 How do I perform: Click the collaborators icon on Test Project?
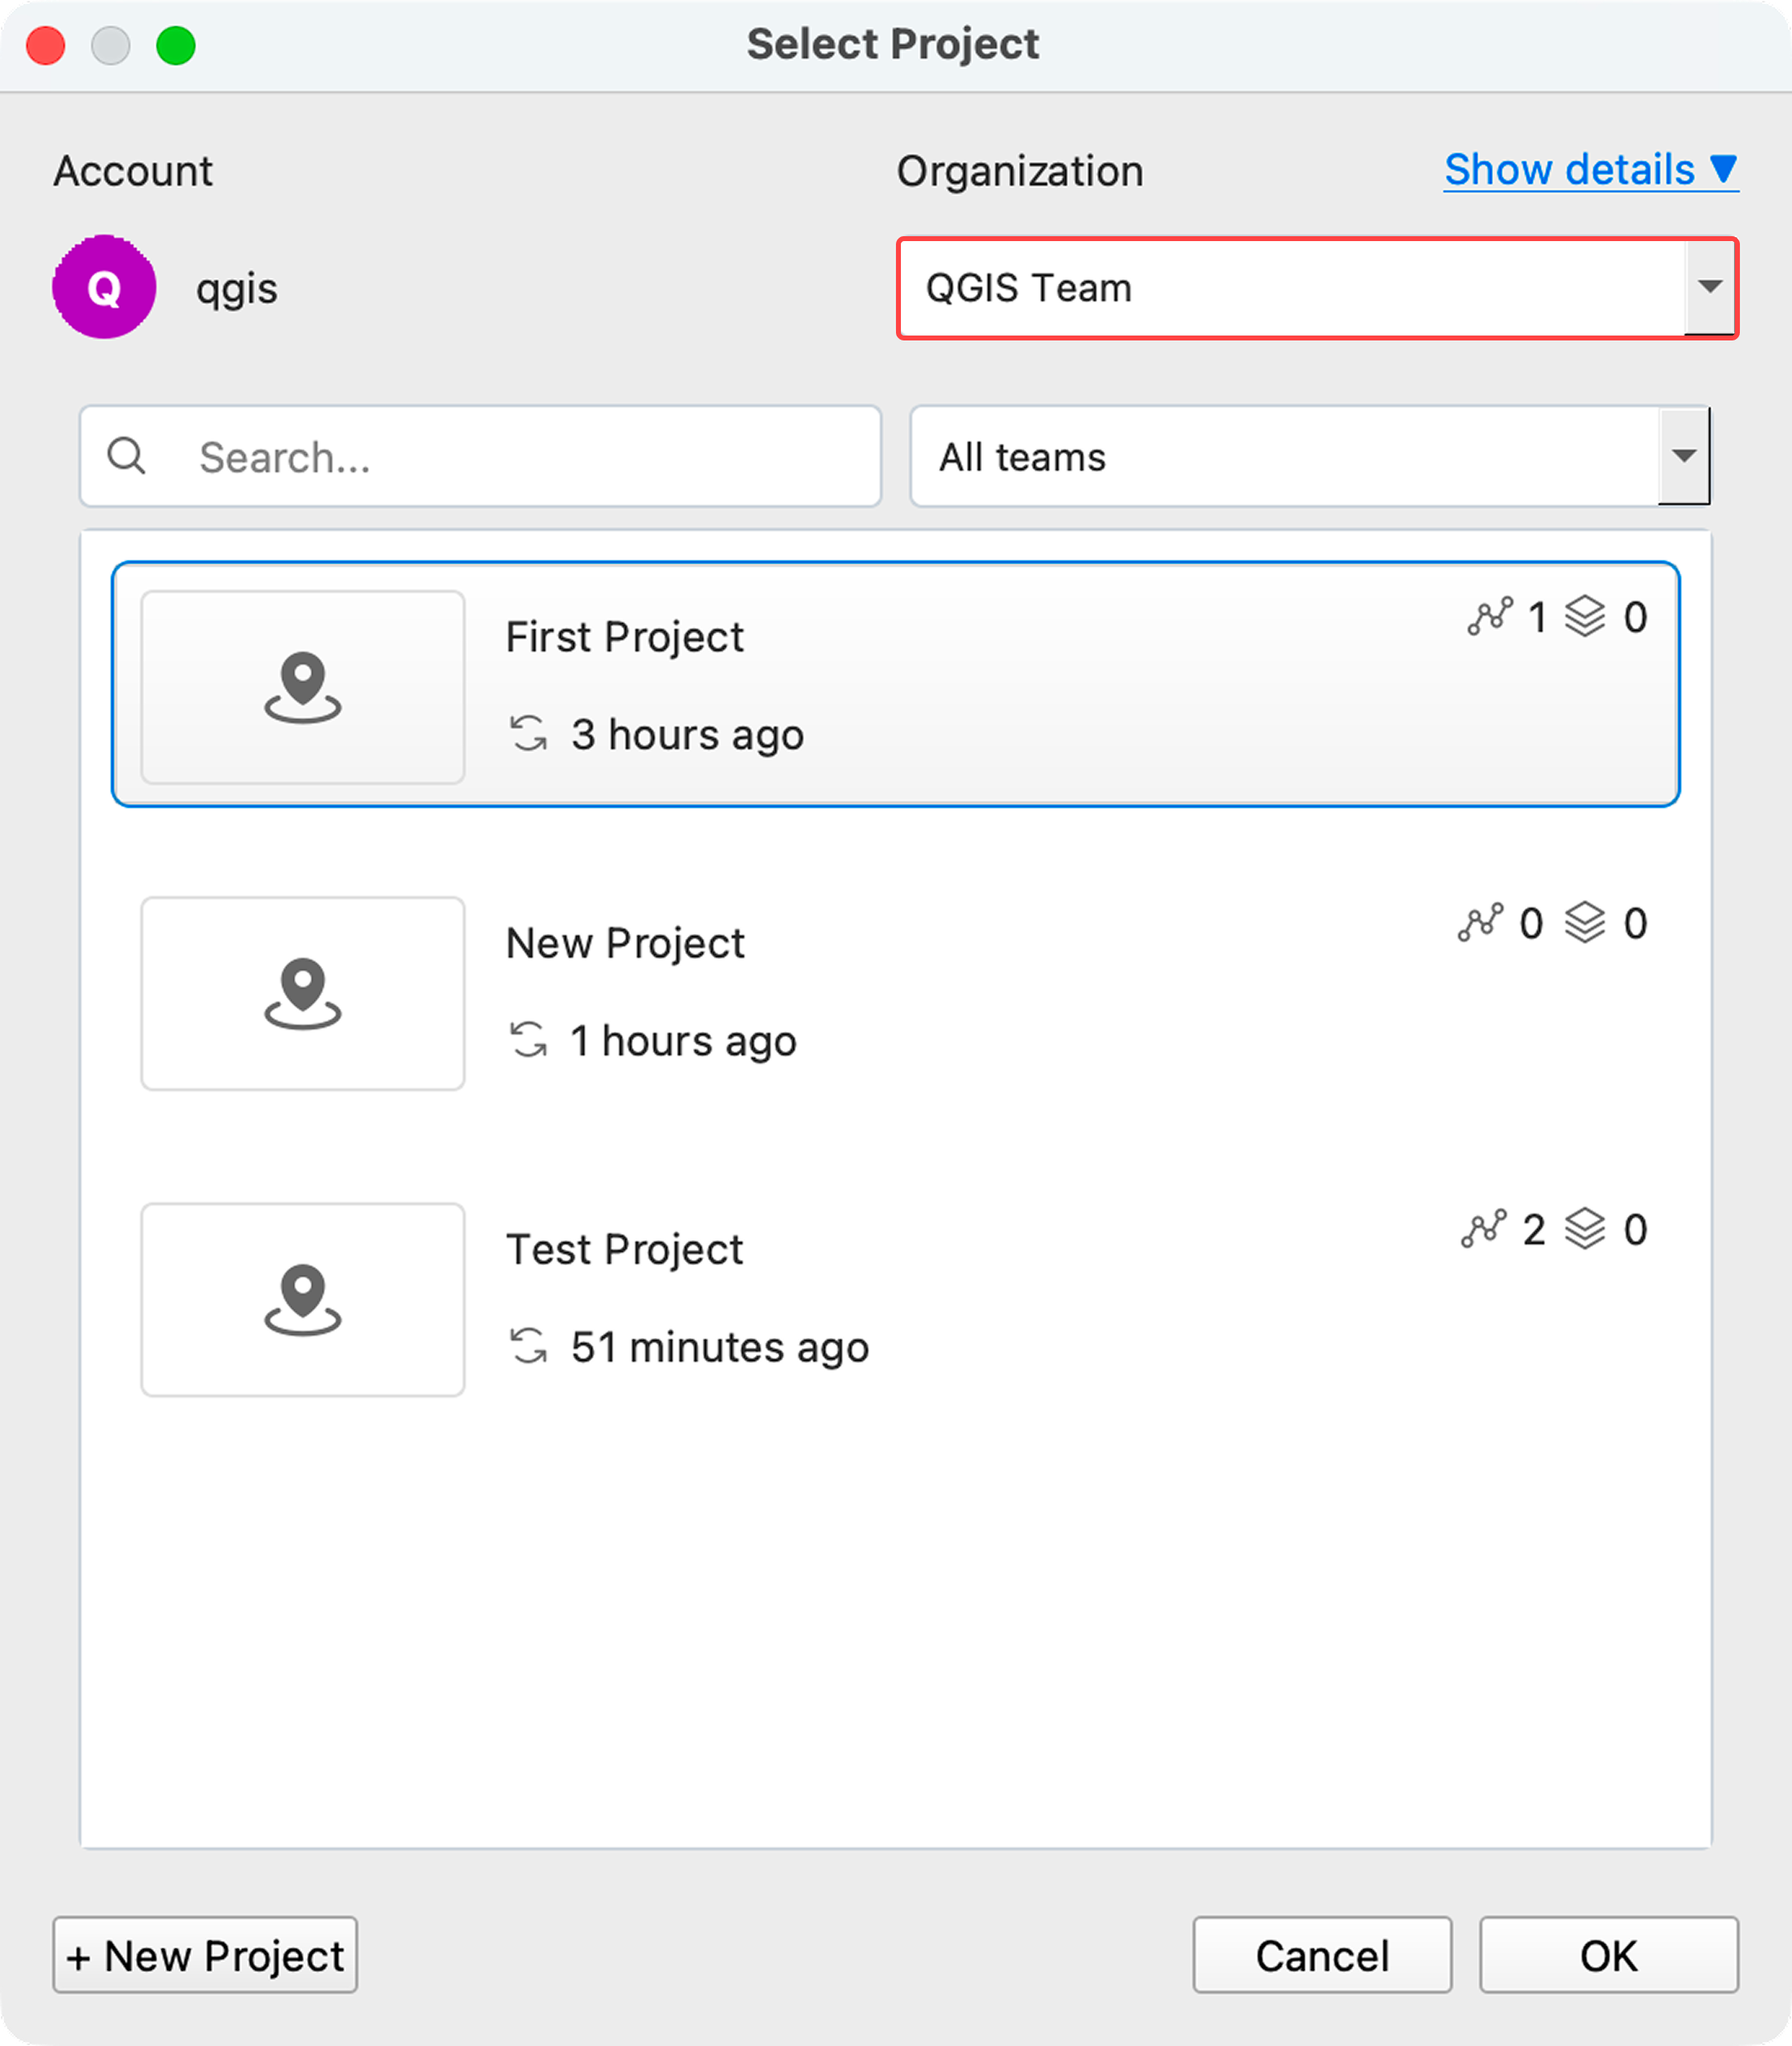[x=1486, y=1230]
